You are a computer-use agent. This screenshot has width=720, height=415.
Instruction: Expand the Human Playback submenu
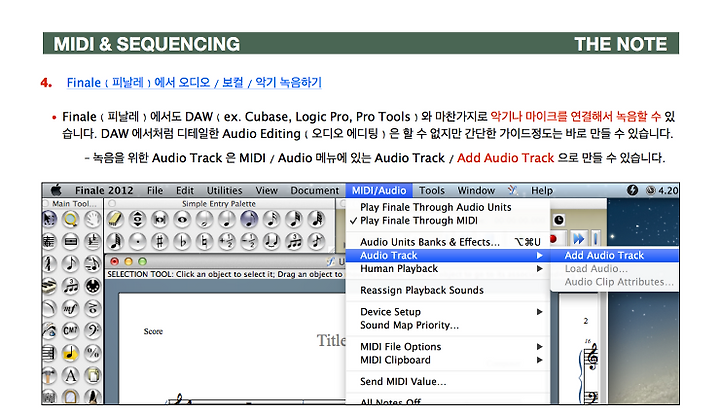[x=448, y=269]
